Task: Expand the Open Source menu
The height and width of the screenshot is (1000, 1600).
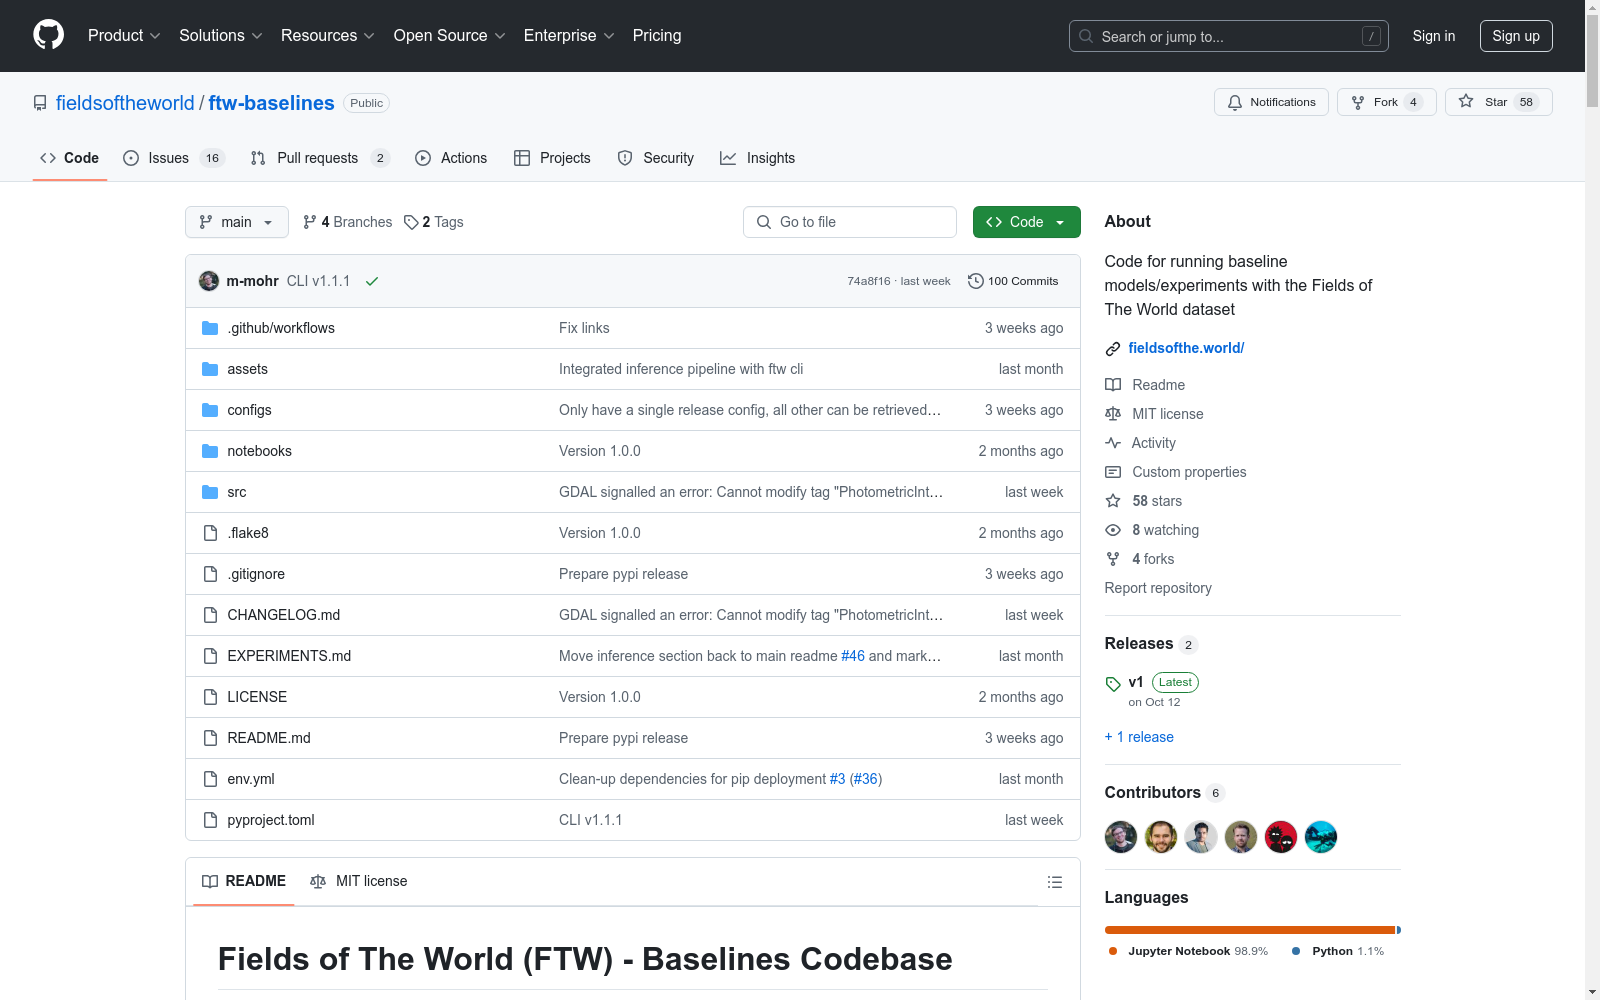Action: (450, 35)
